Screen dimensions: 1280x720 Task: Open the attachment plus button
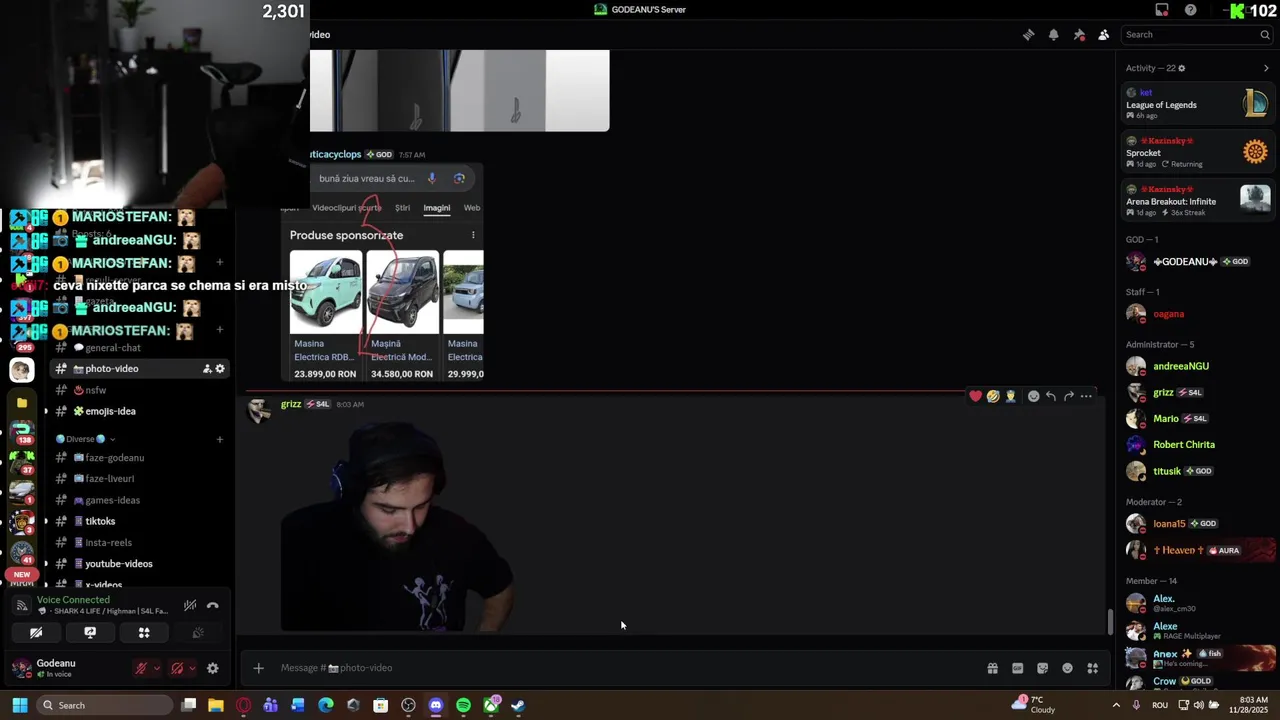(258, 668)
